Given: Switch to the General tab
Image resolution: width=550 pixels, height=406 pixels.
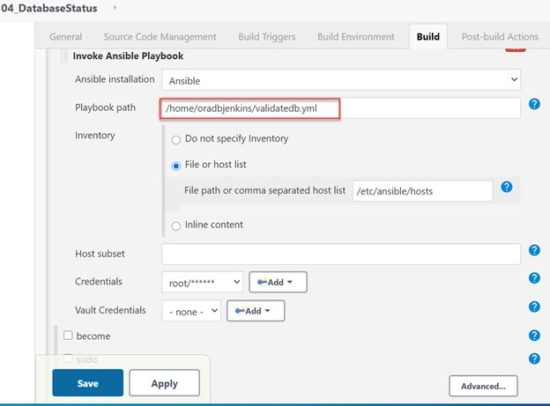Looking at the screenshot, I should (x=66, y=37).
